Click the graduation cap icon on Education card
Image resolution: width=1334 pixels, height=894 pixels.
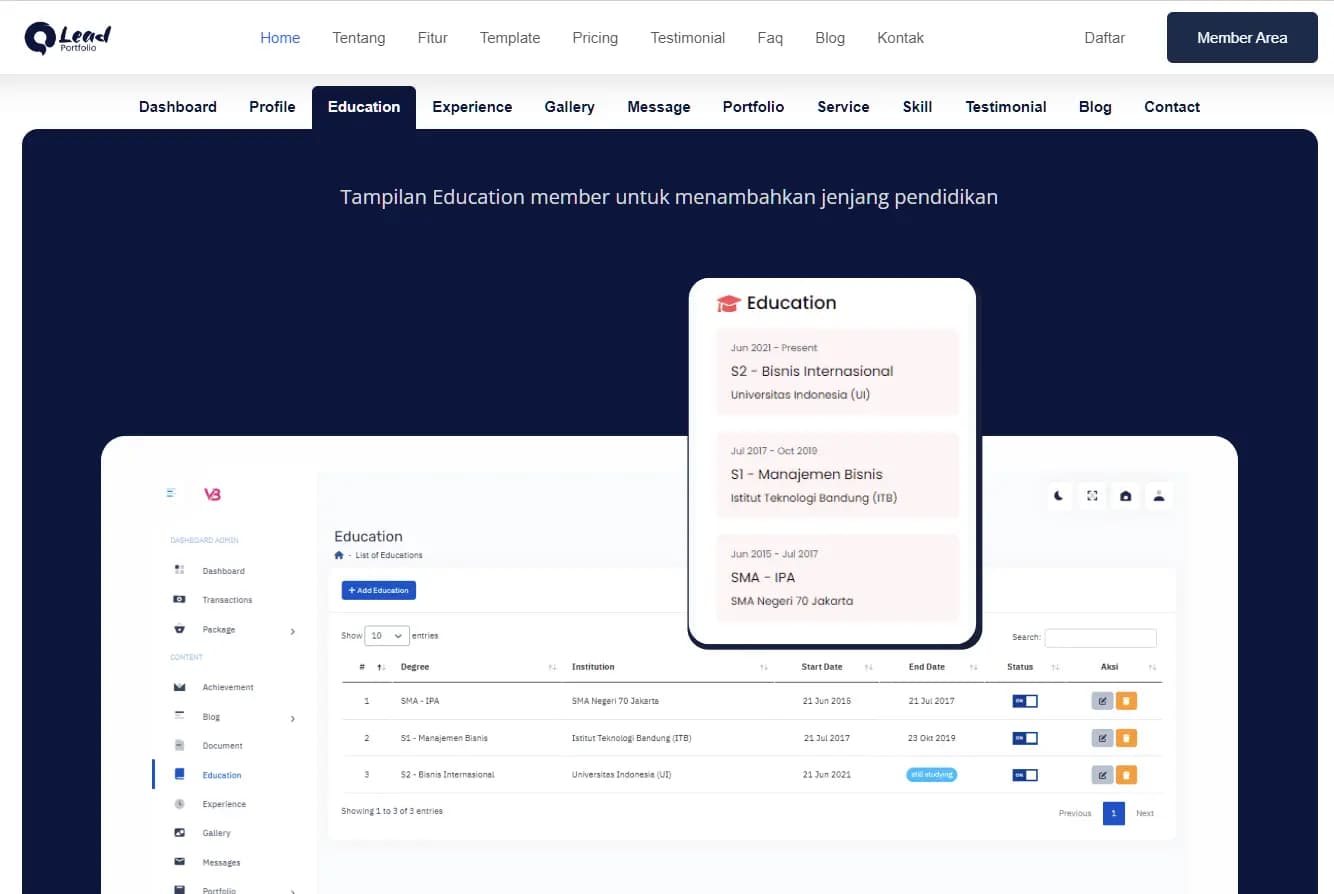point(728,303)
